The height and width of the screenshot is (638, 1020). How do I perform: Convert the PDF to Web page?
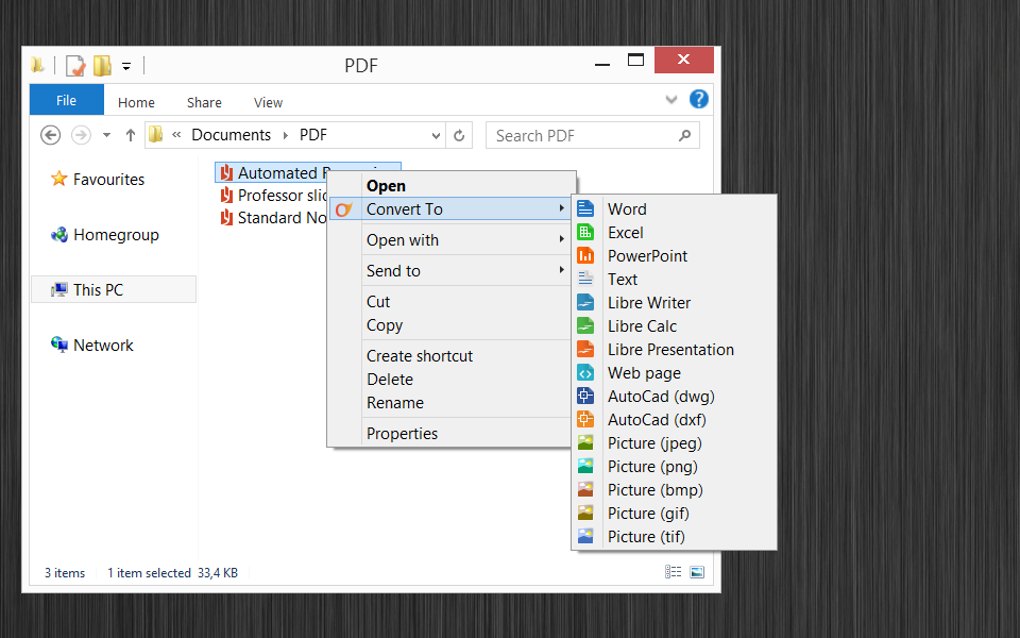(x=643, y=372)
